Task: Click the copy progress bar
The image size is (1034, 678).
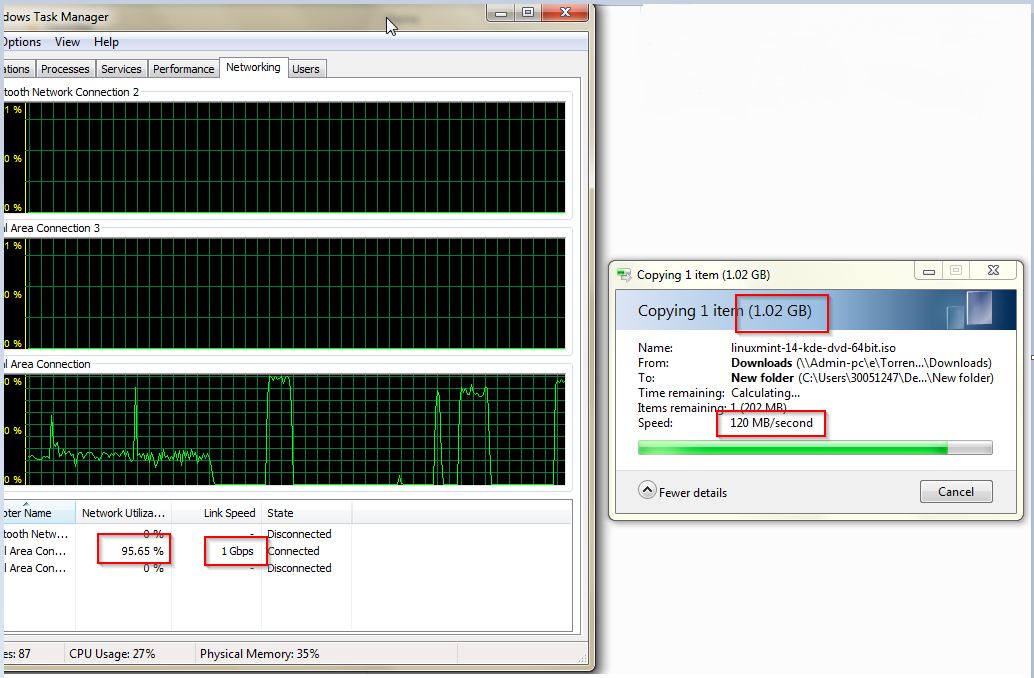Action: point(814,448)
